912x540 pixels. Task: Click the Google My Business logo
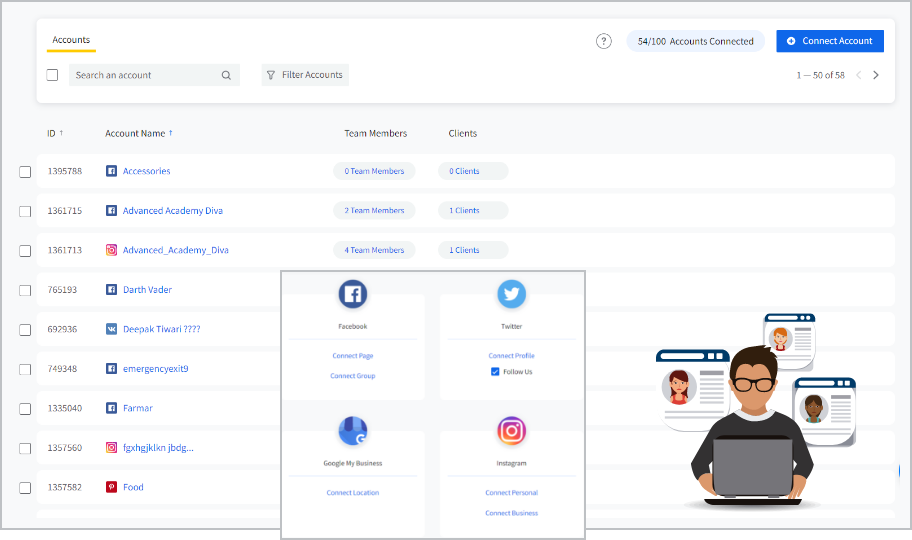point(353,431)
